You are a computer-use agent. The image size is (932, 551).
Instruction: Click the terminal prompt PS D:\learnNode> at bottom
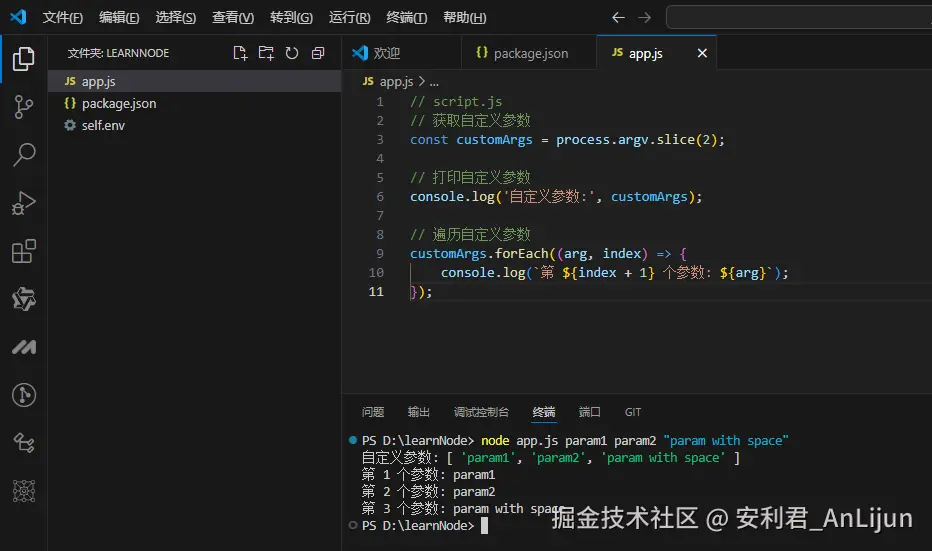tap(418, 525)
